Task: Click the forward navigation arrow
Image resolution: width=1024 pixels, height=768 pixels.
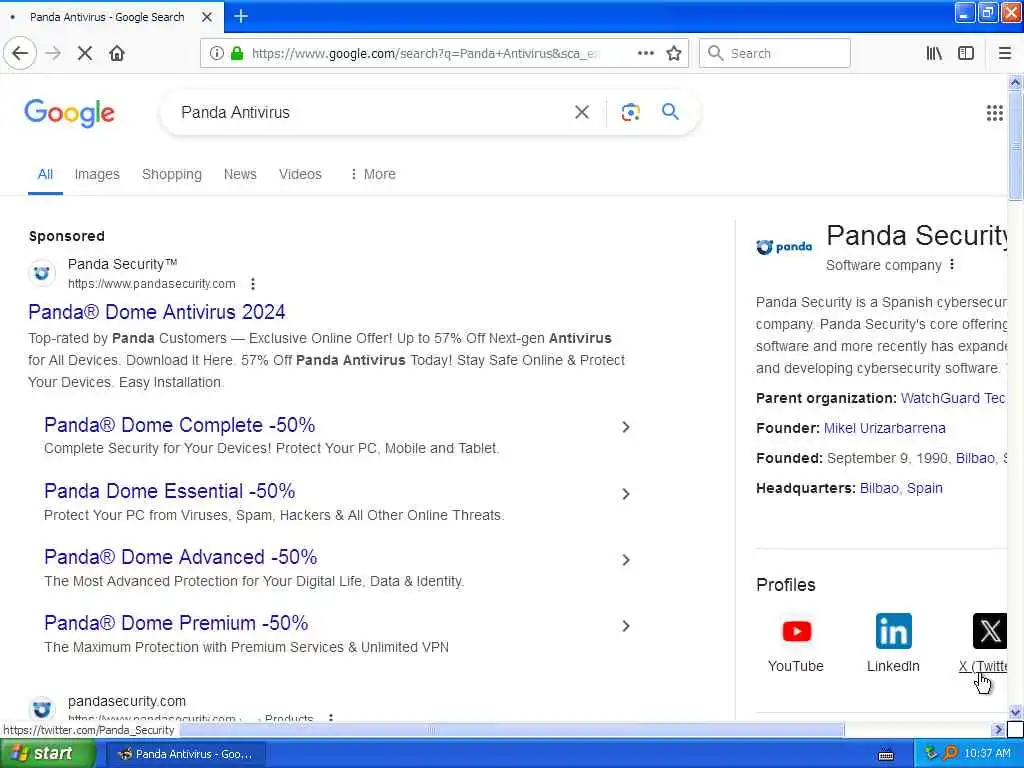Action: (x=53, y=54)
